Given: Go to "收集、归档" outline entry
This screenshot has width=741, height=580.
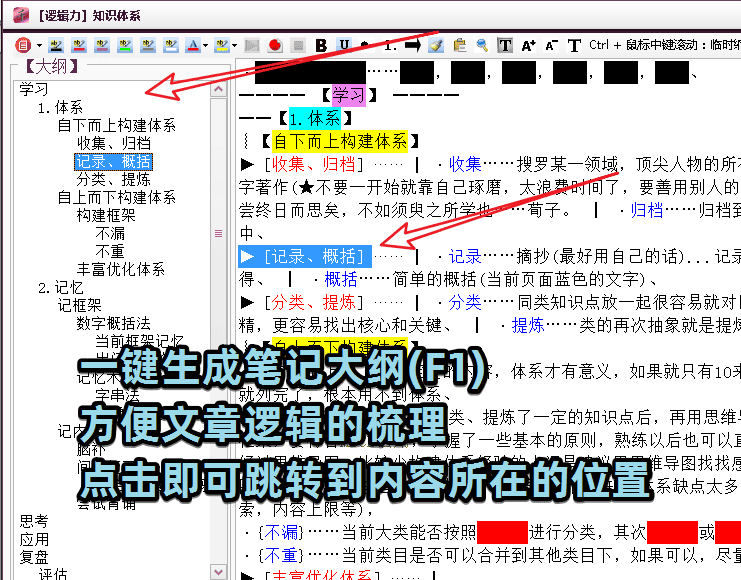Looking at the screenshot, I should pos(113,143).
